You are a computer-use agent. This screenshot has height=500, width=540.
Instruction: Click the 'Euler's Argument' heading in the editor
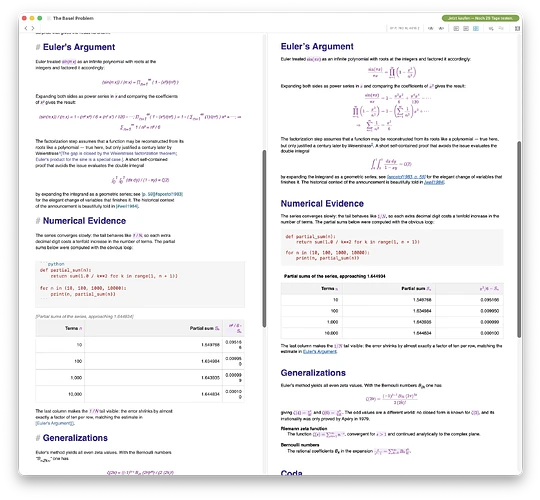79,47
